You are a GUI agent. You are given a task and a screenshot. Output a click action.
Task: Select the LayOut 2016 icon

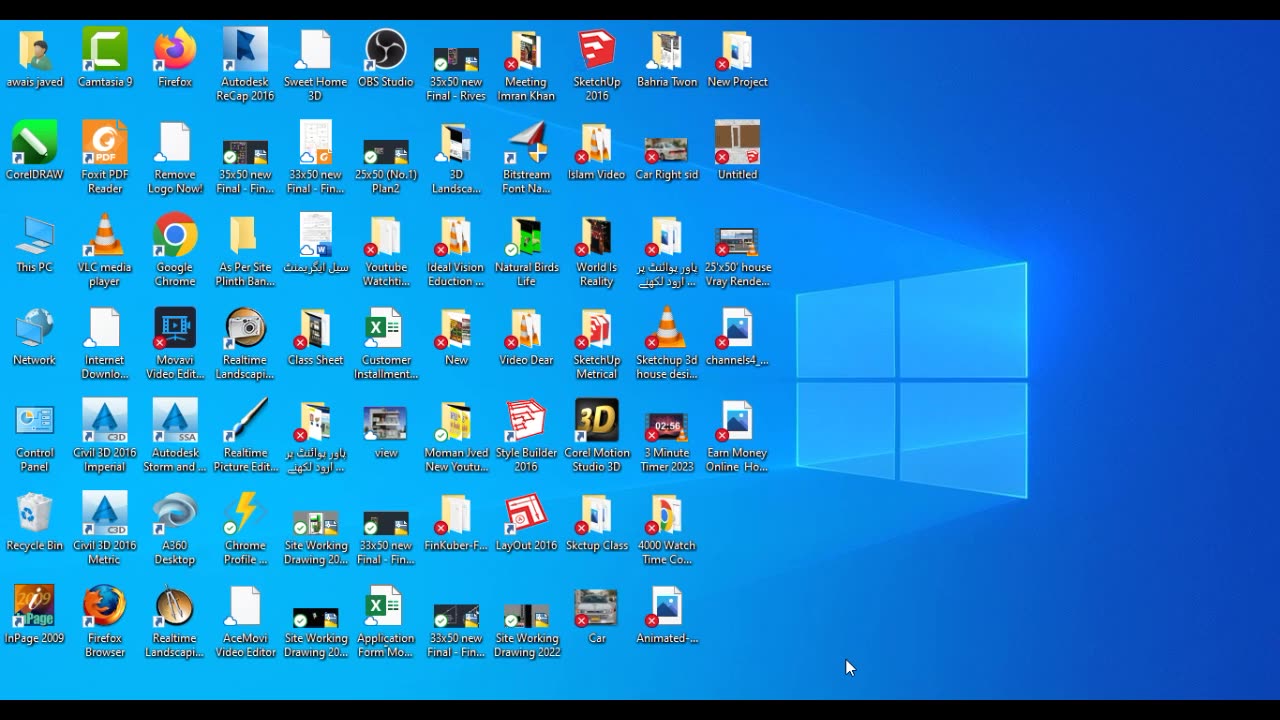526,514
